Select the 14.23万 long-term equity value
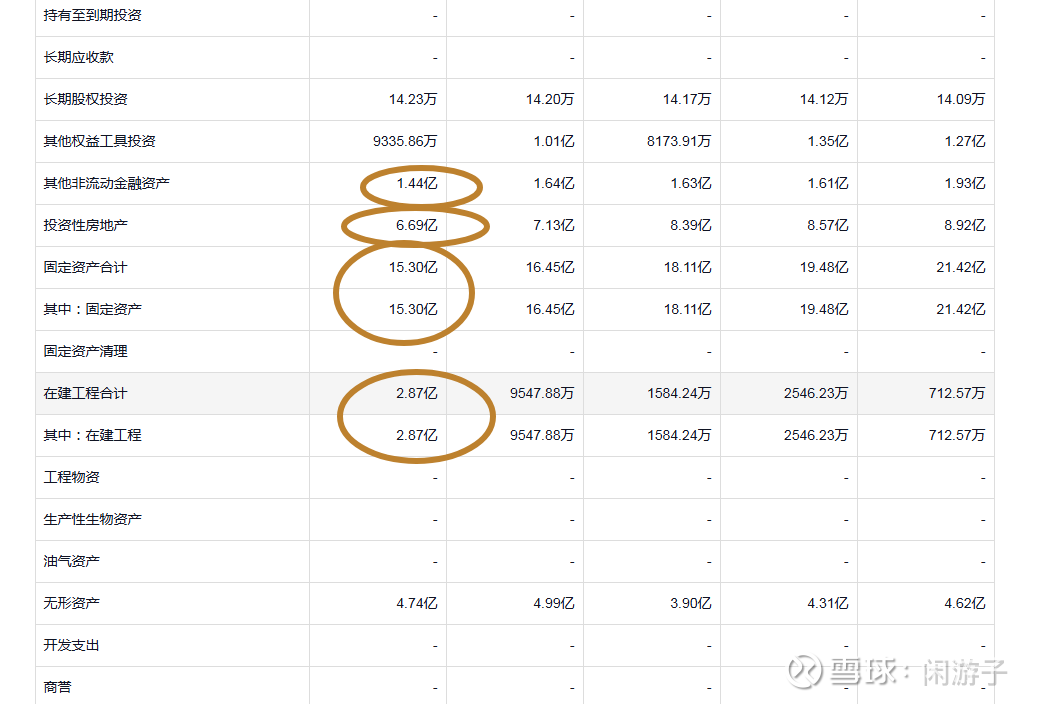1038x704 pixels. click(413, 100)
